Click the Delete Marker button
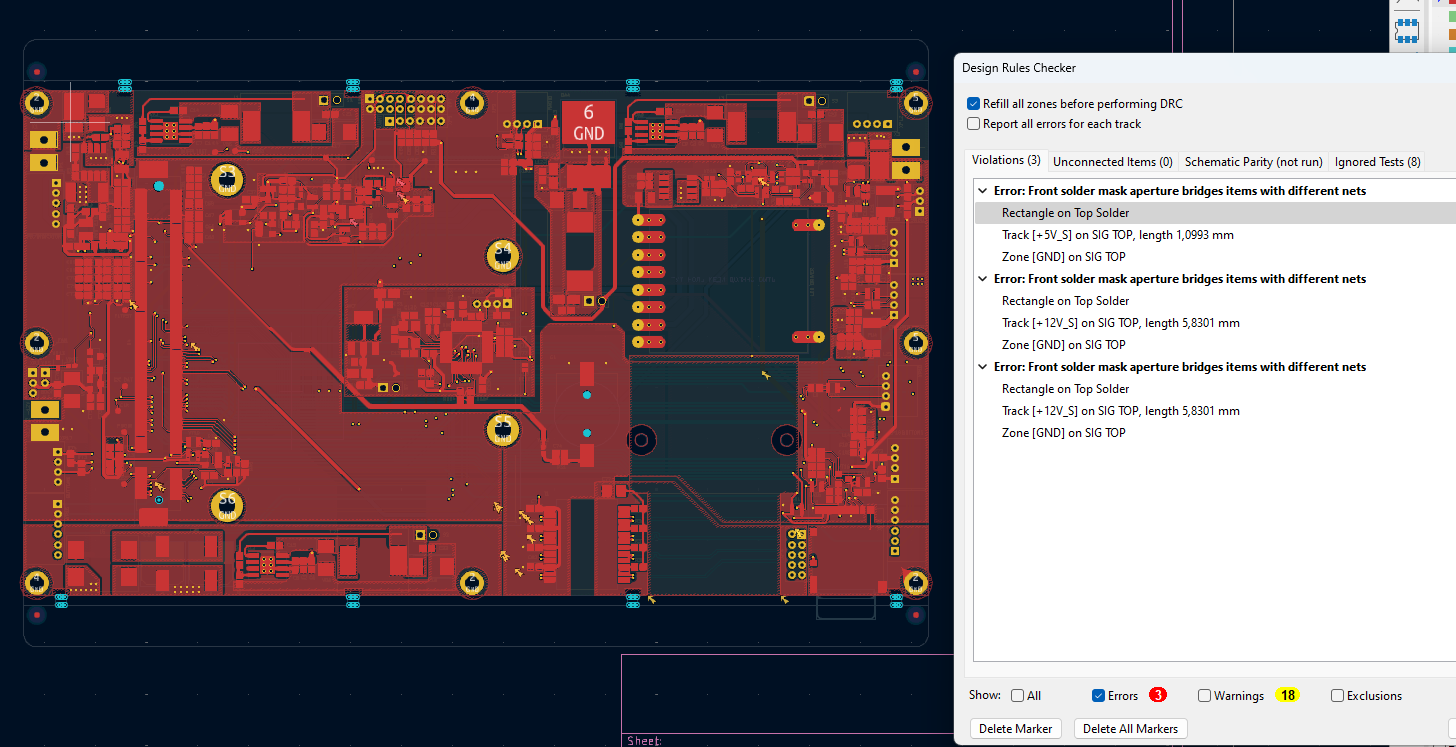 click(1018, 728)
